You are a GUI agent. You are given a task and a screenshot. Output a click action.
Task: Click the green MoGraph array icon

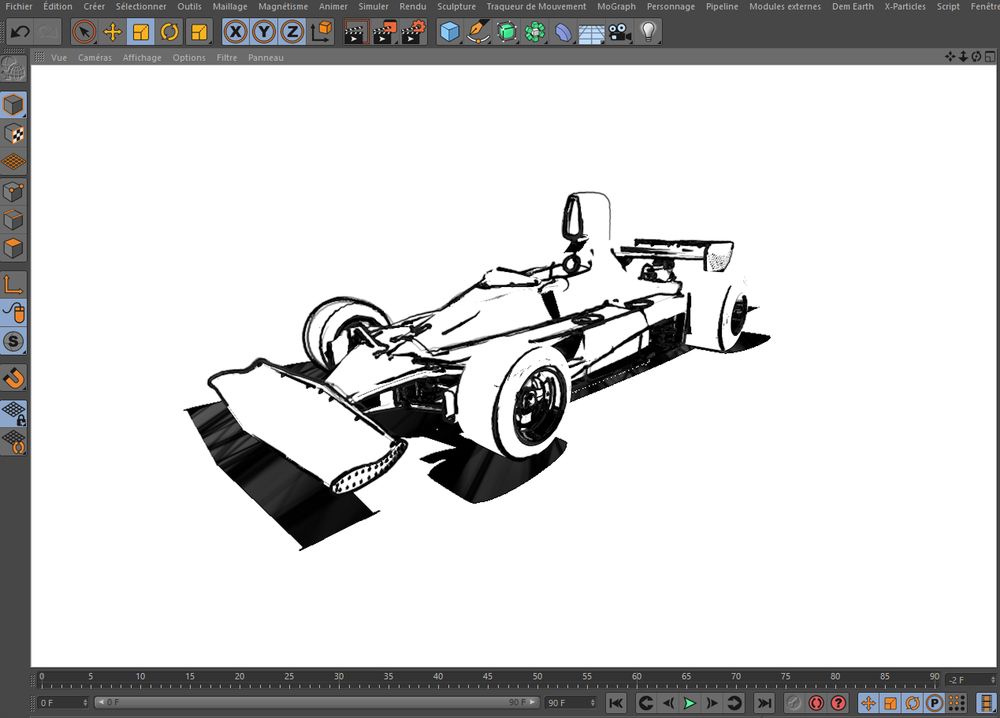click(x=535, y=32)
